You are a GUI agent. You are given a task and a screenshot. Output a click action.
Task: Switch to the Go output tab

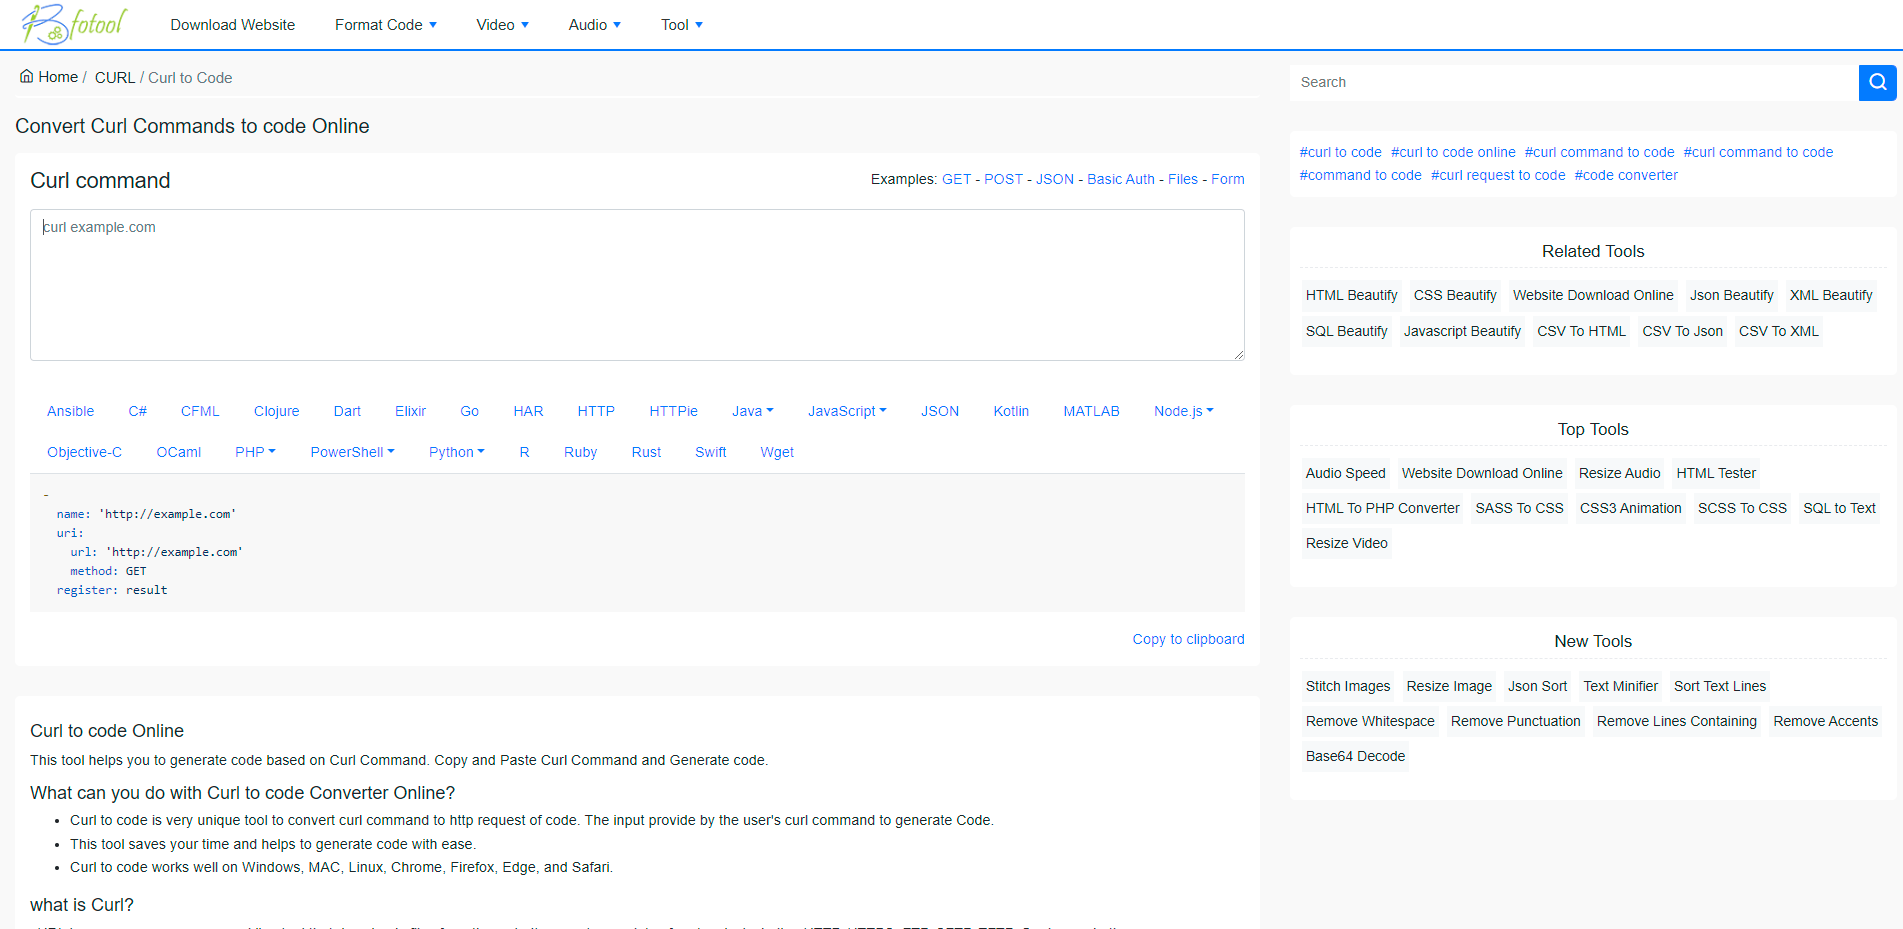point(469,411)
